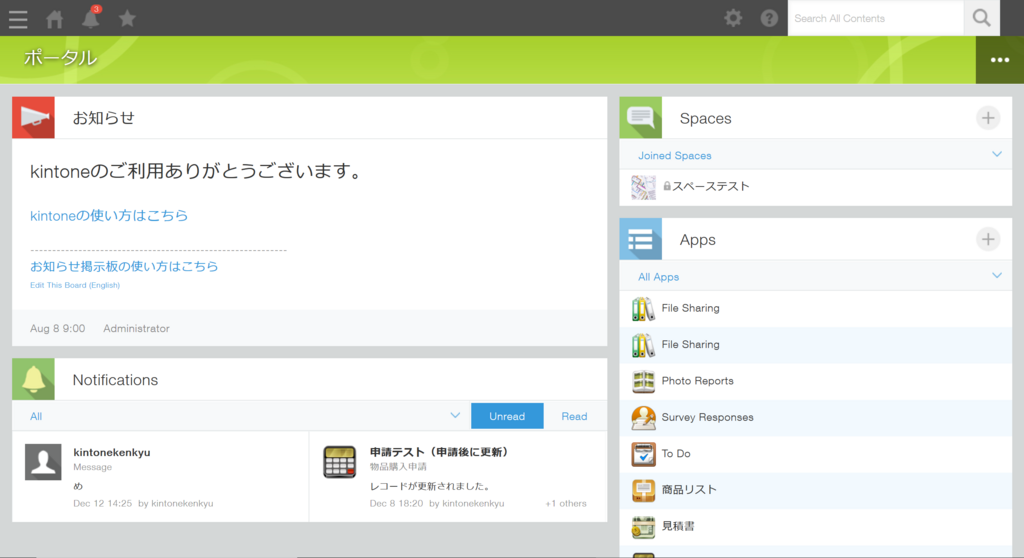Open 'お知らせ掲示板の使い方はこちら' link
The width and height of the screenshot is (1024, 558).
(124, 266)
